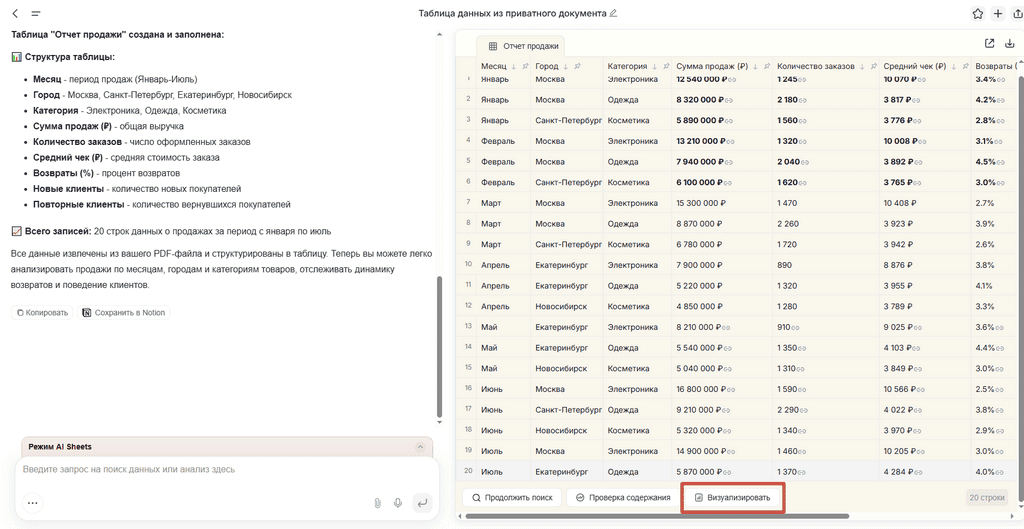Open more options with the three-dots button

pyautogui.click(x=33, y=503)
